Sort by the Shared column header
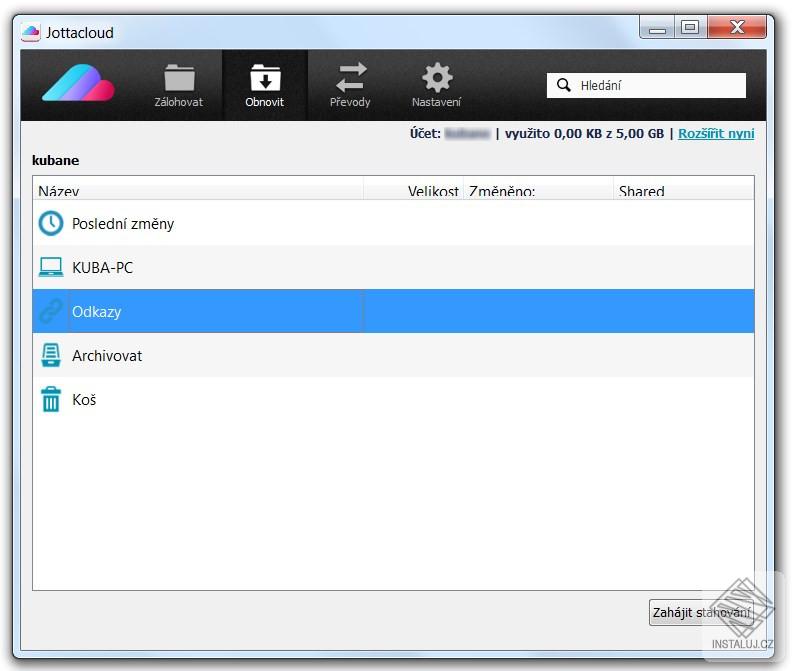Screen dimensions: 793x671 point(683,189)
